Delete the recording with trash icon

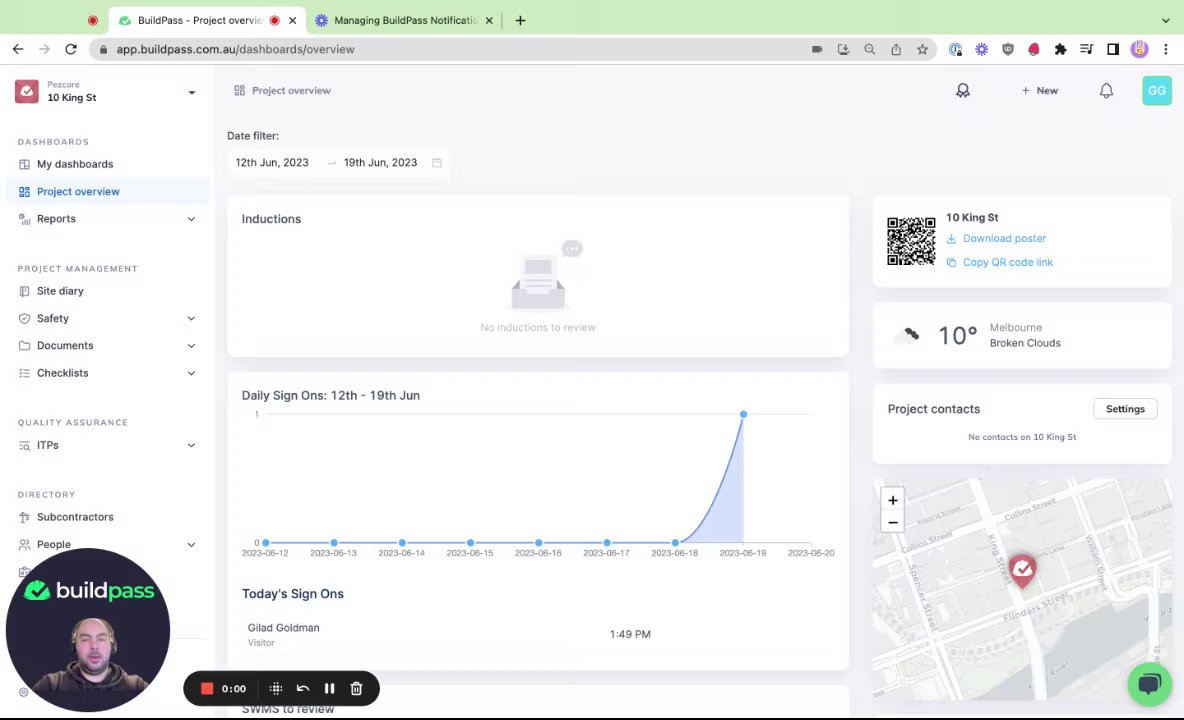pos(356,688)
